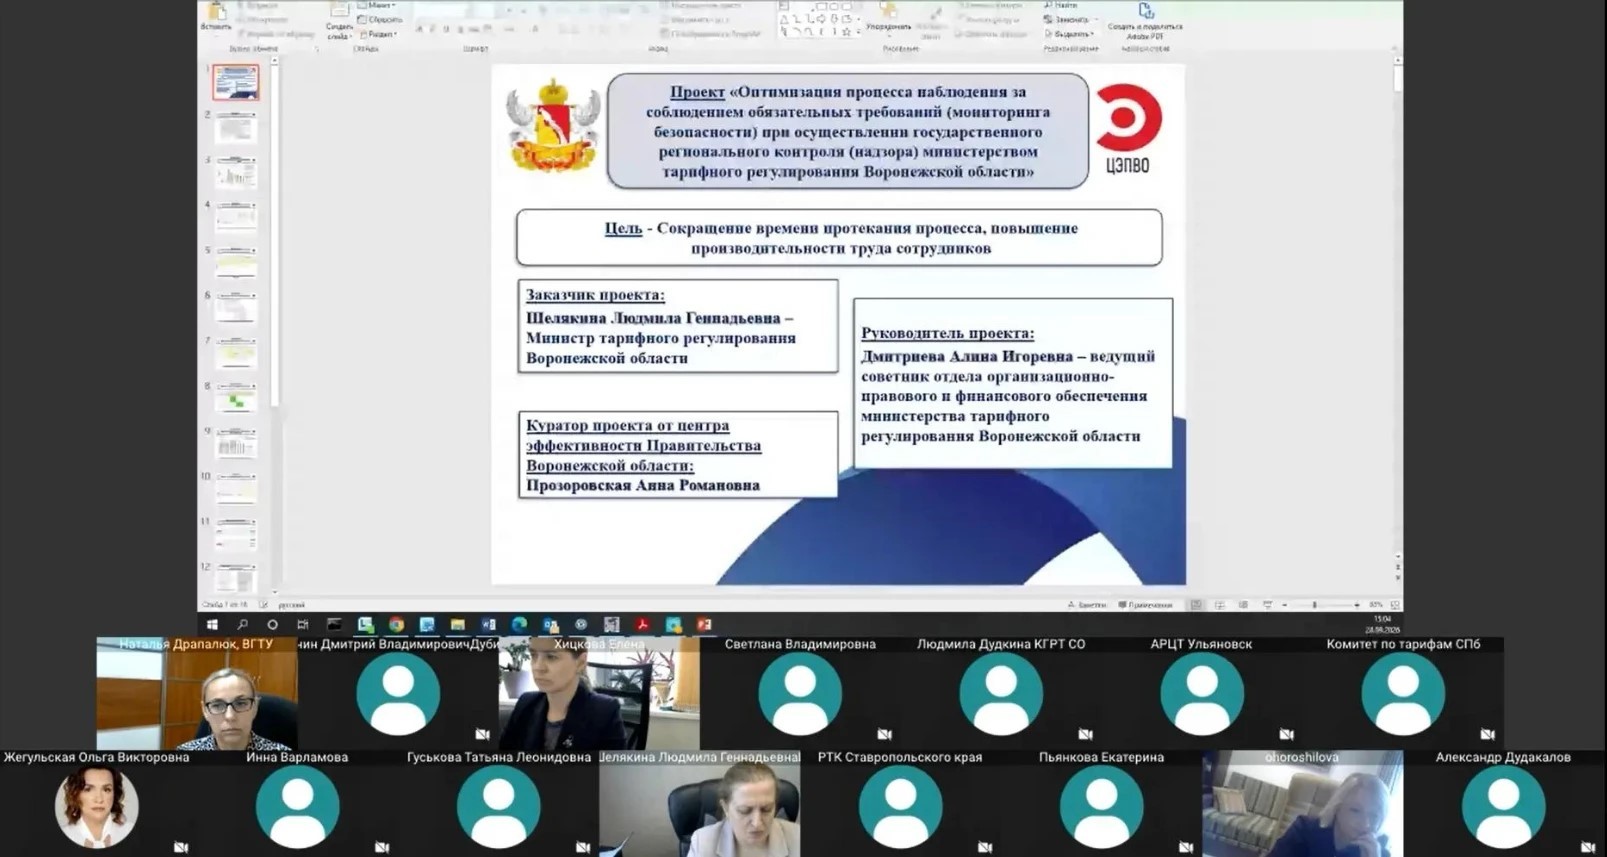
Task: Toggle Людмила Дудкина's muted camera icon
Action: (x=1085, y=734)
